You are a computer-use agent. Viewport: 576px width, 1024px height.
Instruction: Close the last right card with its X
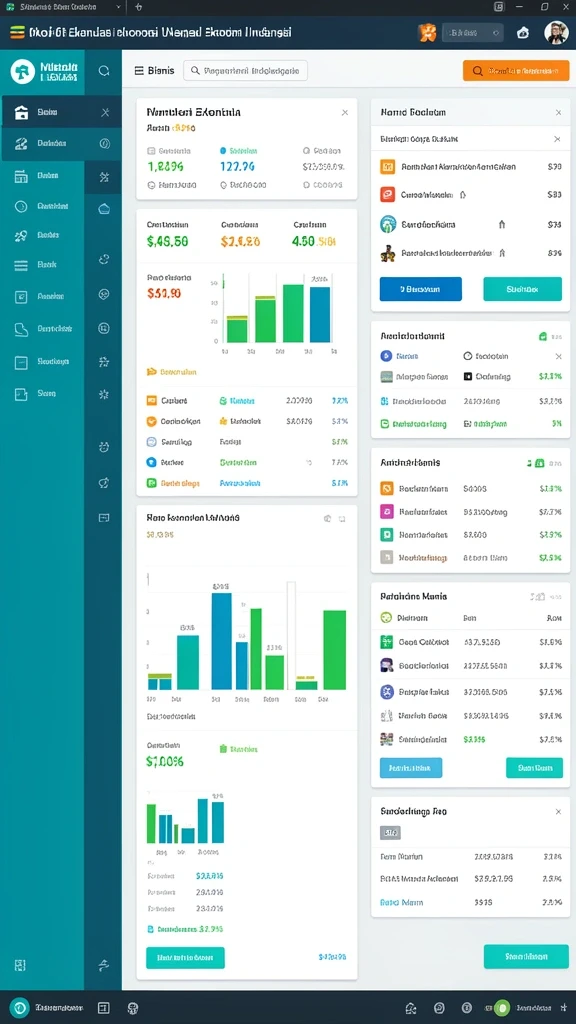click(558, 812)
